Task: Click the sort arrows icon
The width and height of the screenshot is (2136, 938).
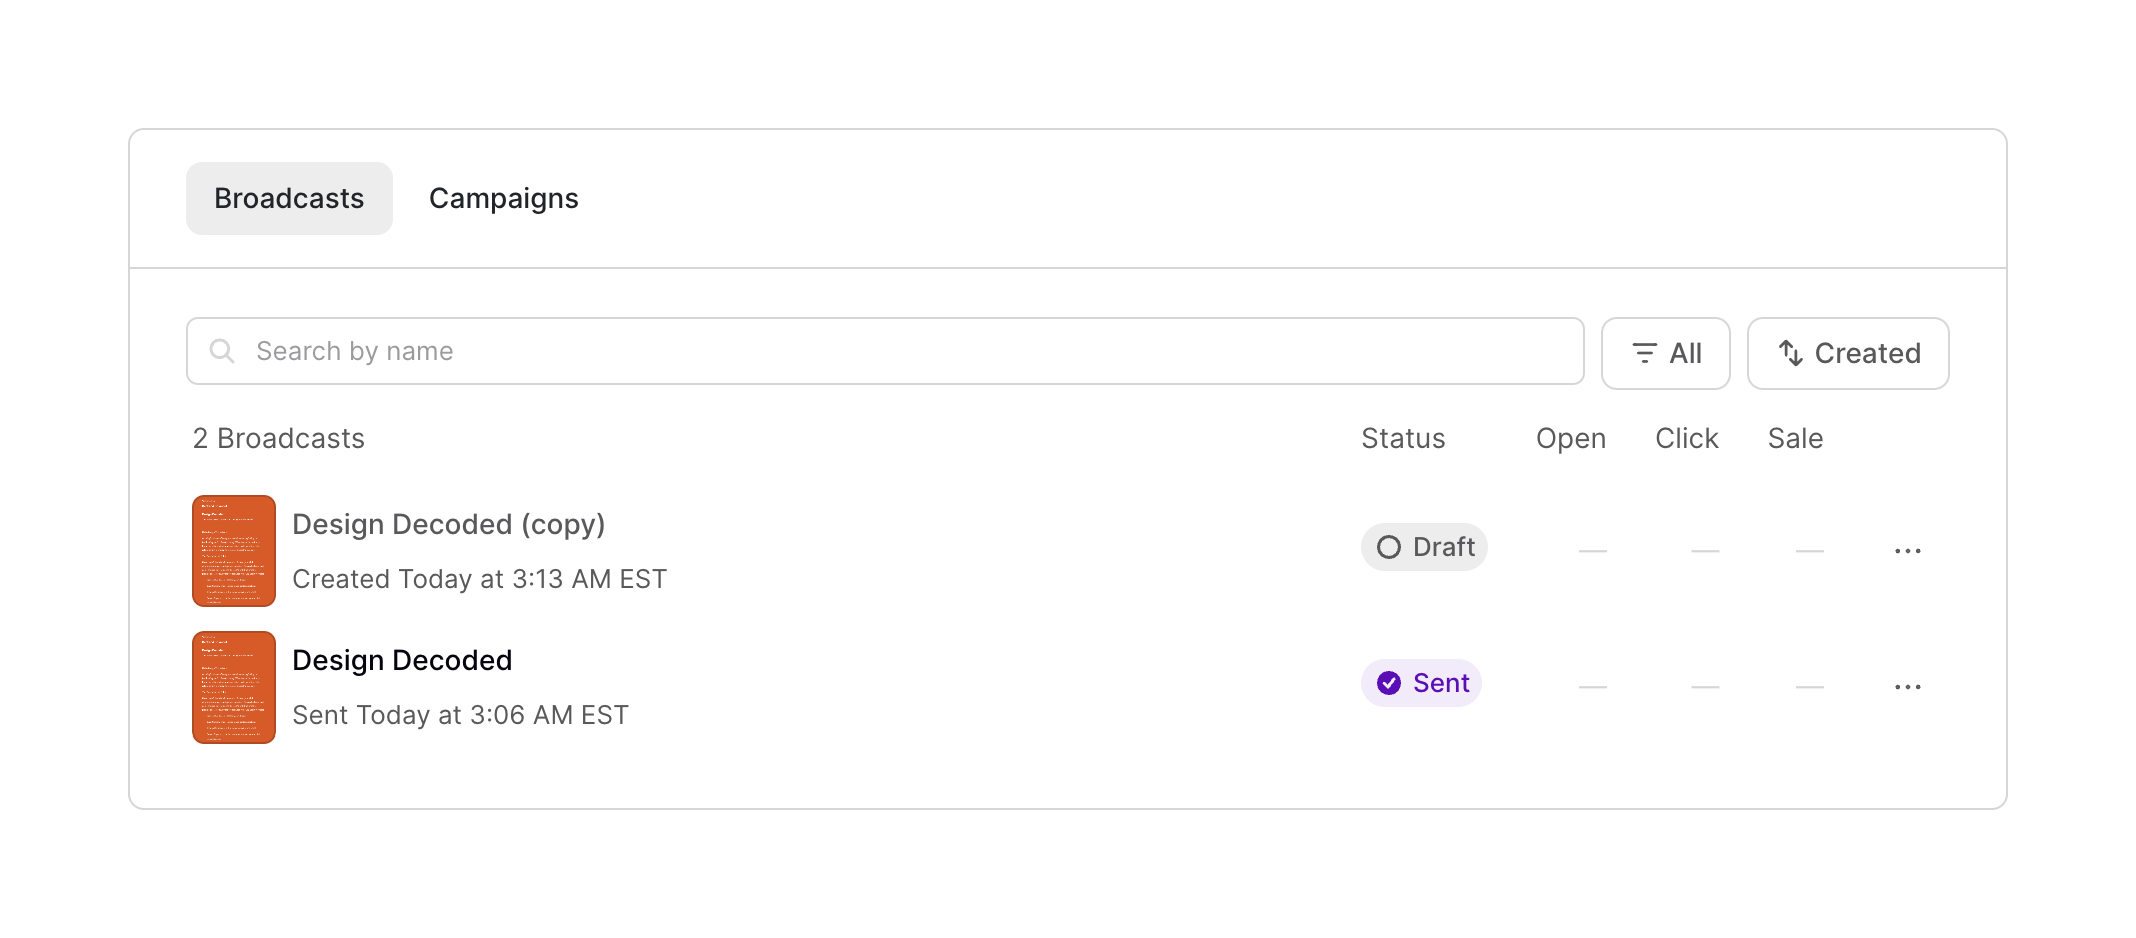Action: (1790, 353)
